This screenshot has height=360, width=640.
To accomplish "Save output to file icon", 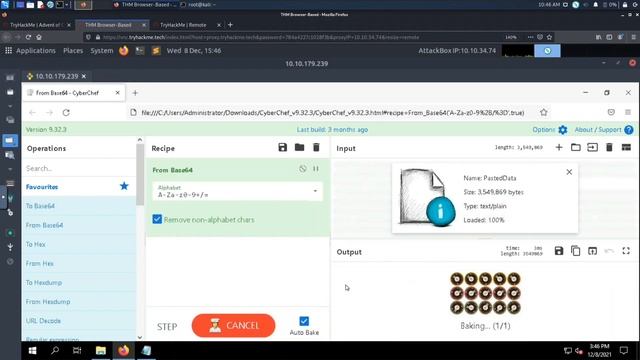I will pyautogui.click(x=559, y=251).
